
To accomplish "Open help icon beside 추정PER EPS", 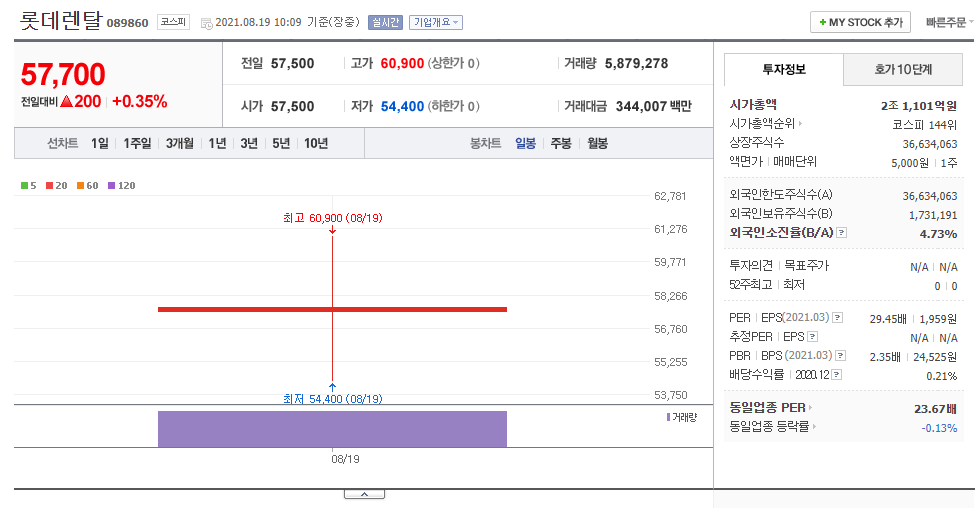I will click(813, 337).
